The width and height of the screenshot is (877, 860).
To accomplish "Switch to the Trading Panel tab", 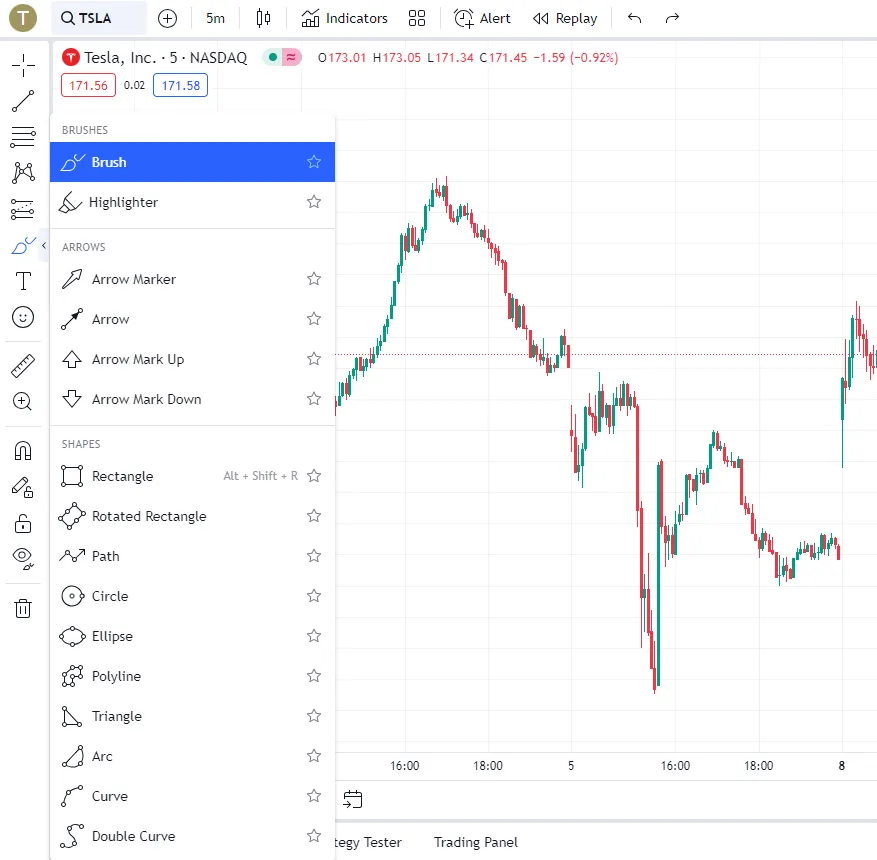I will (475, 841).
